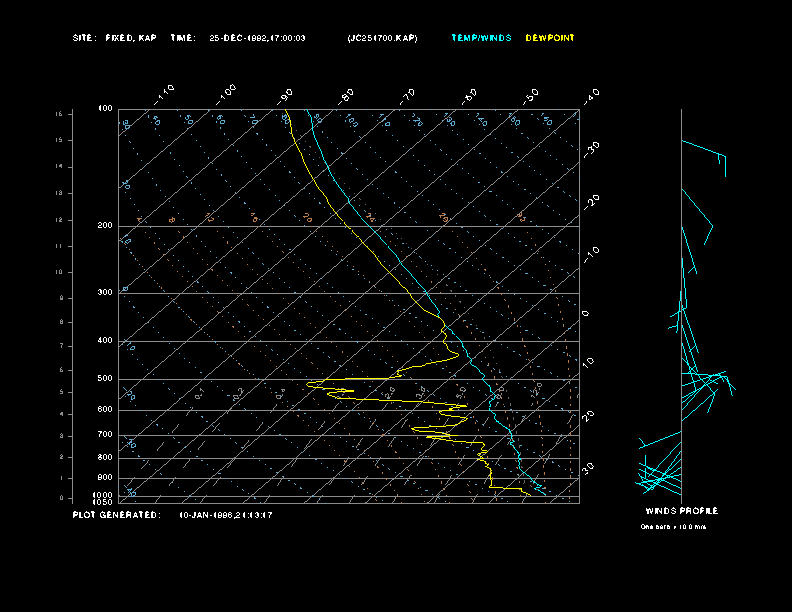Screen dimensions: 792x612
Task: Click the 300 pressure level label
Action: pyautogui.click(x=105, y=293)
